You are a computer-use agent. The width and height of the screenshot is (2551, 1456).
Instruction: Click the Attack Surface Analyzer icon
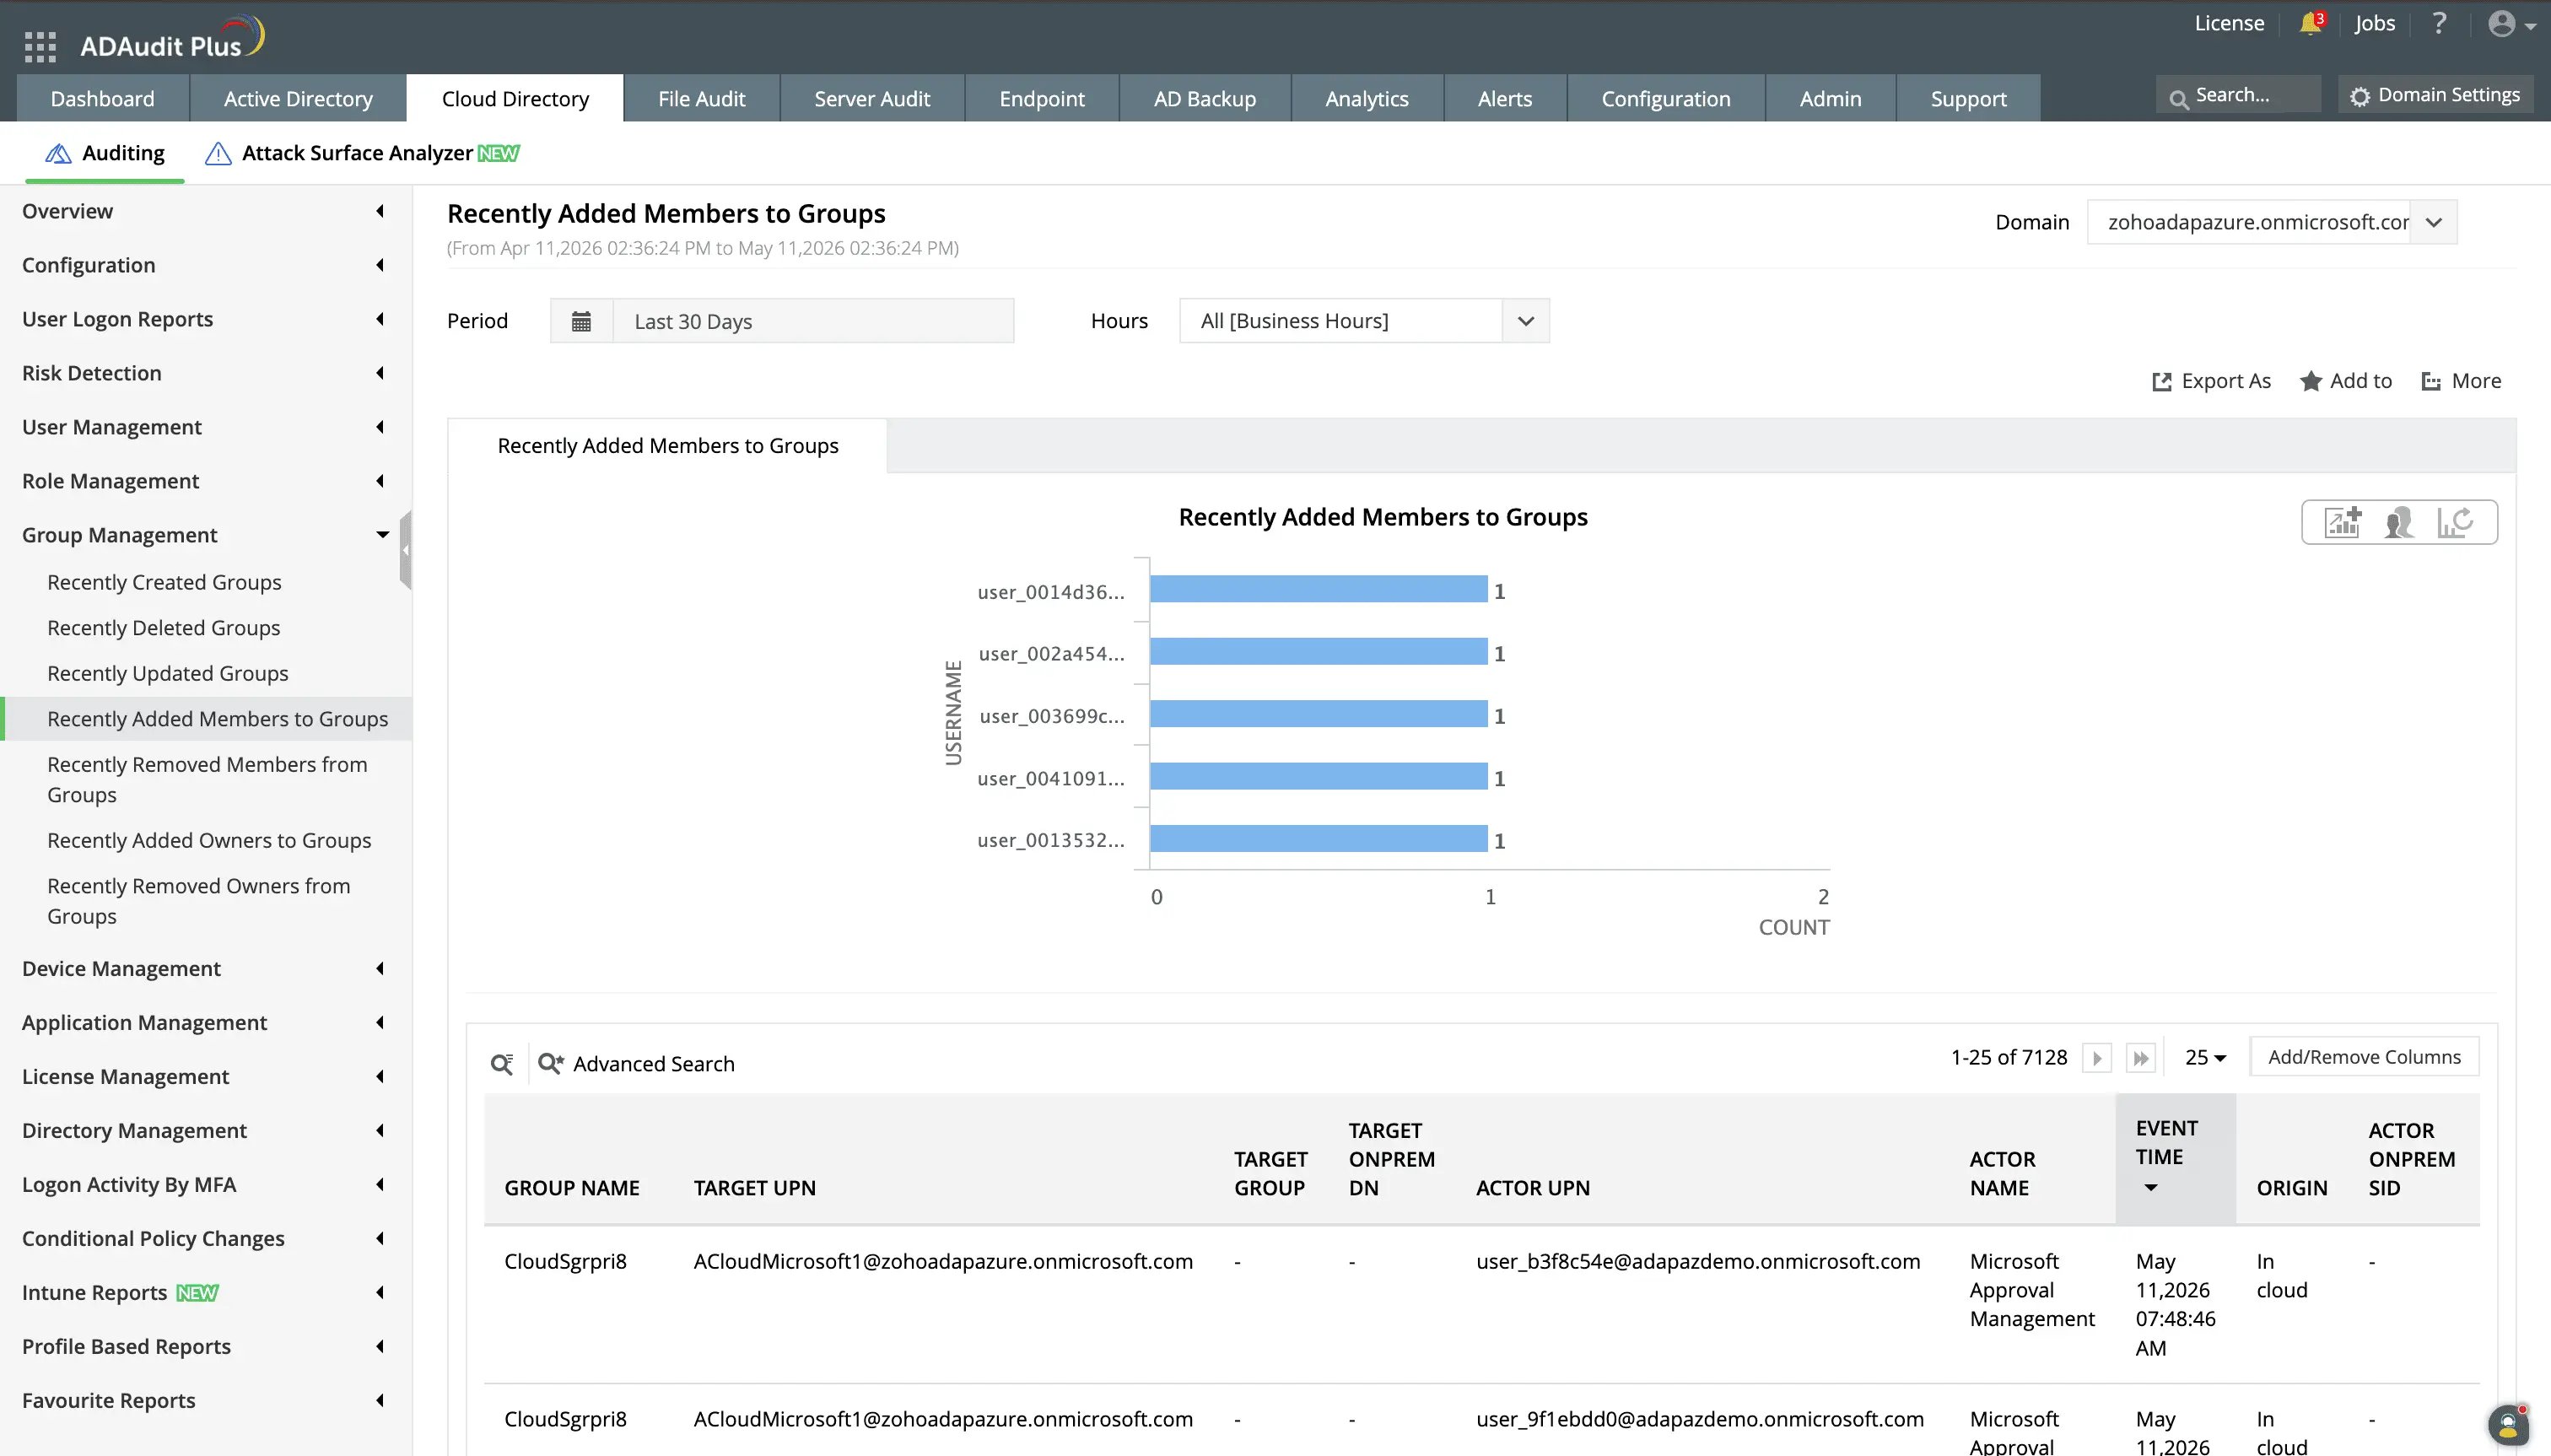coord(218,153)
